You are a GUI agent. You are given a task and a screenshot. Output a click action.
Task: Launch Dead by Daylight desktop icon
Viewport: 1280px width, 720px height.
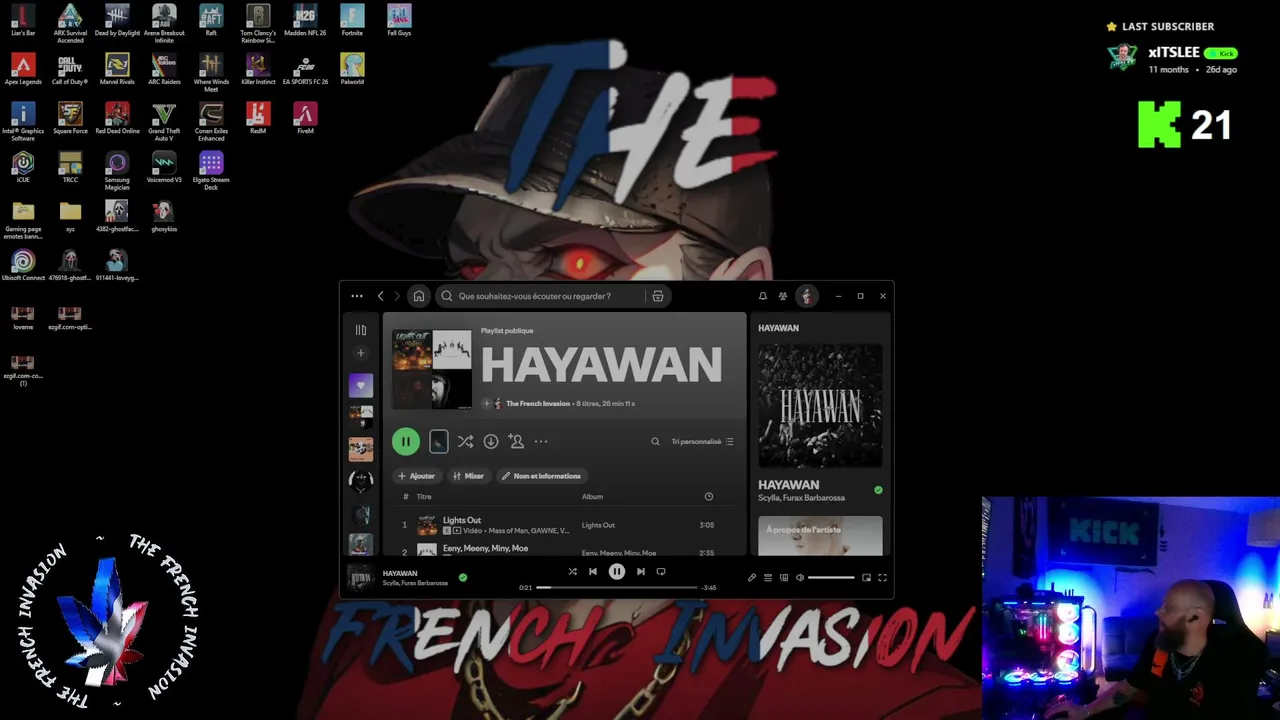tap(117, 20)
